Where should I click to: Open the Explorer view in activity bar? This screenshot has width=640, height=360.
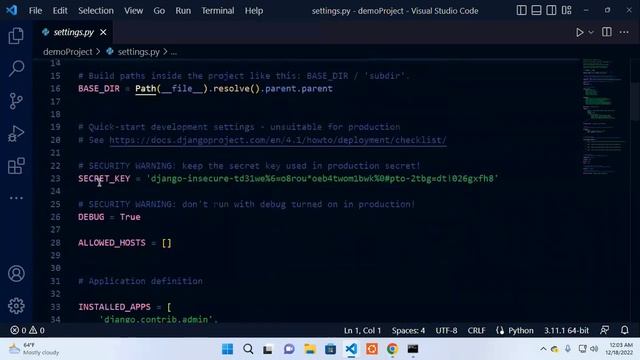tap(16, 36)
